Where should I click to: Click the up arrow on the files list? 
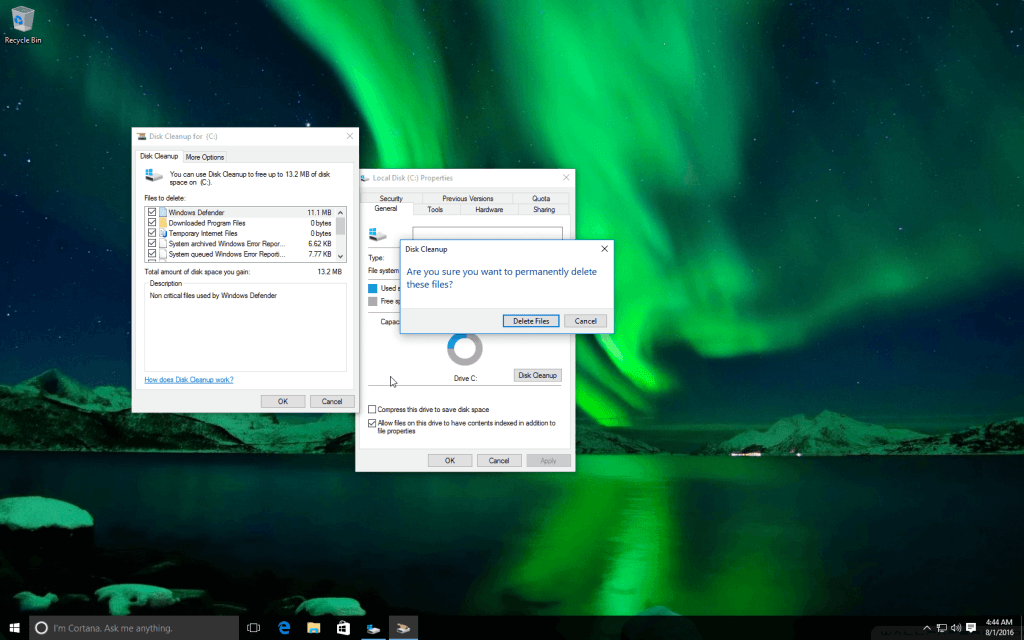(340, 212)
